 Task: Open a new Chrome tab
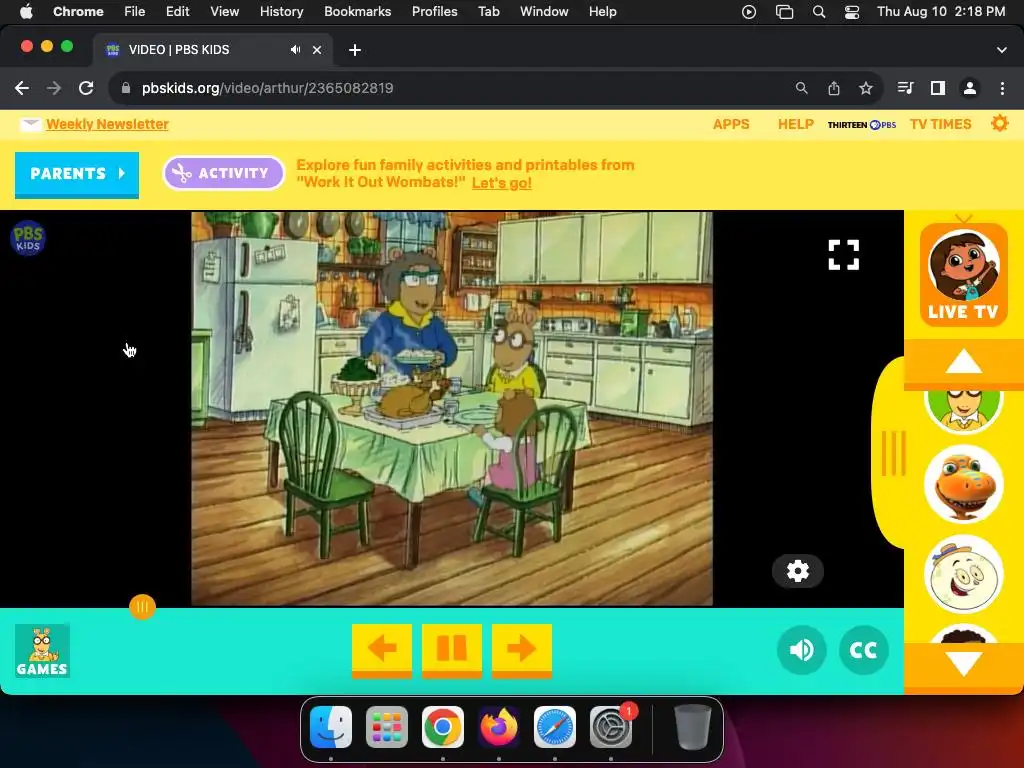point(355,50)
